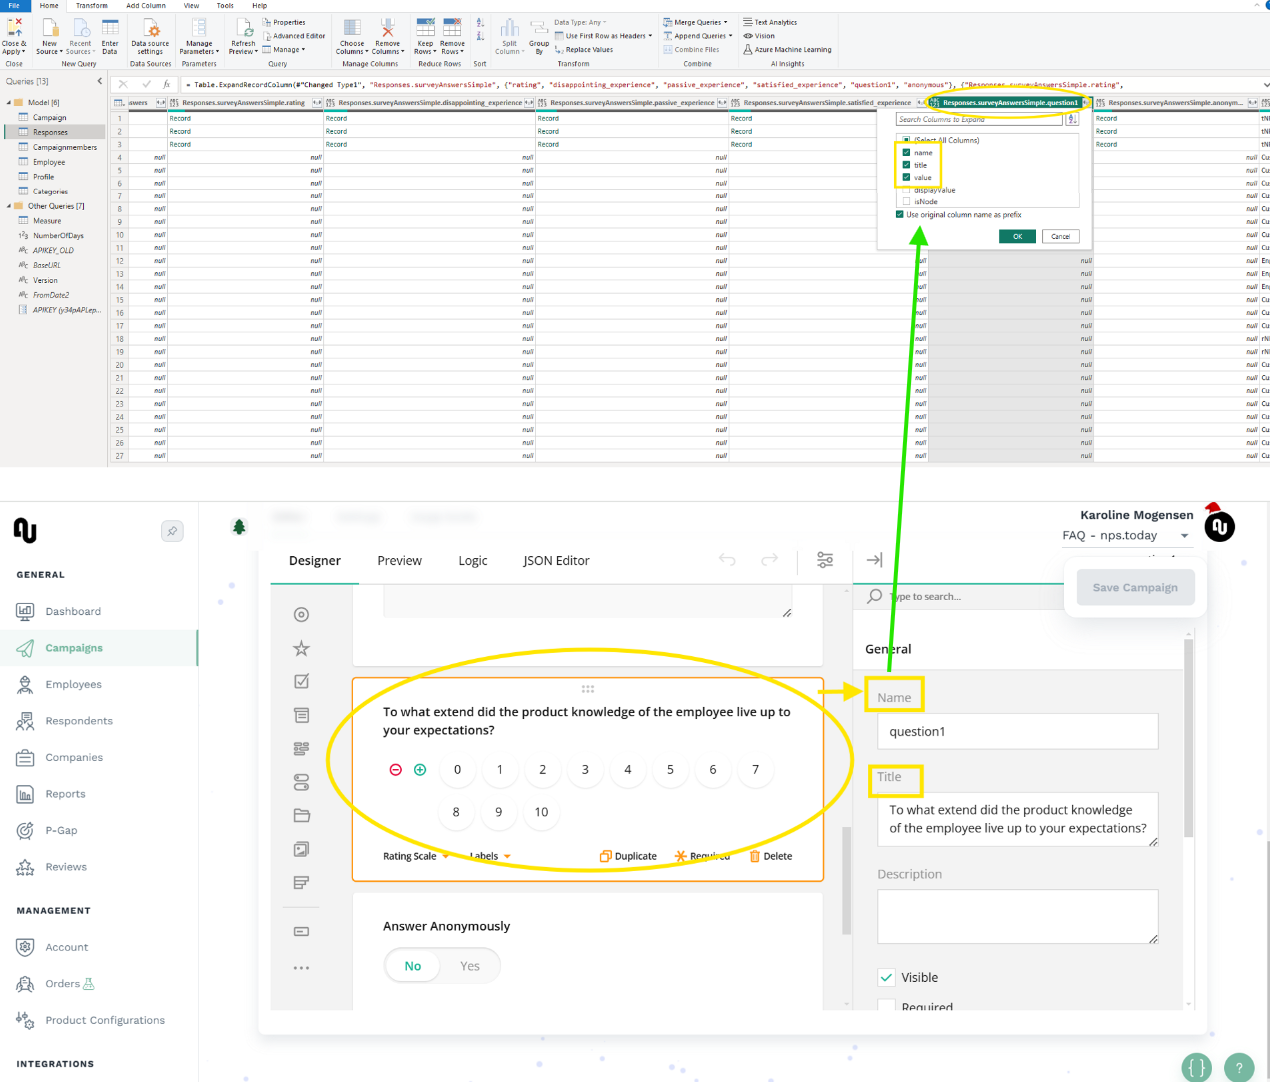Collapse the property panel arrow icon
This screenshot has height=1082, width=1270.
[x=874, y=560]
